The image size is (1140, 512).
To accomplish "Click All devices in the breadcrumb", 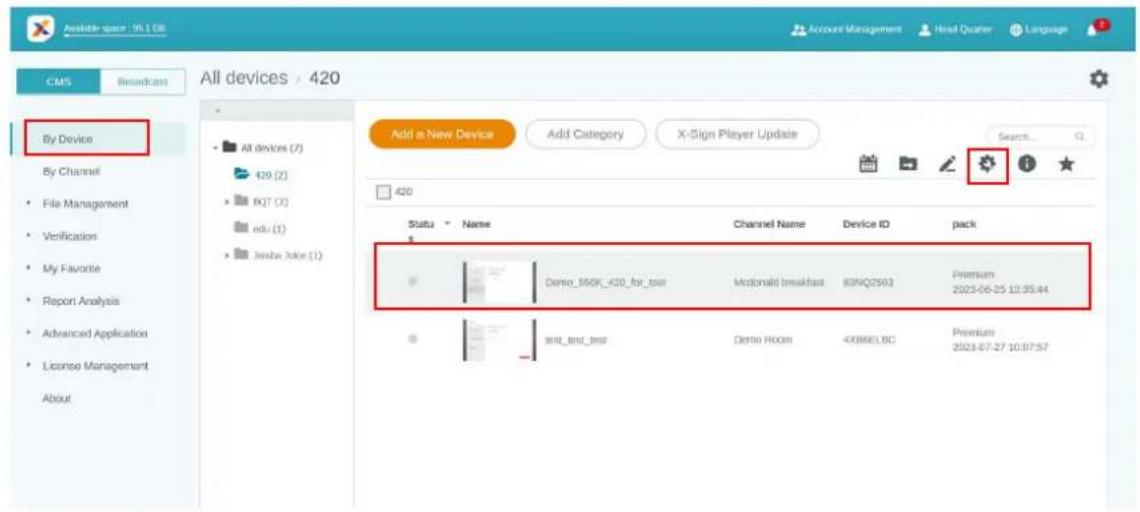I will [244, 78].
